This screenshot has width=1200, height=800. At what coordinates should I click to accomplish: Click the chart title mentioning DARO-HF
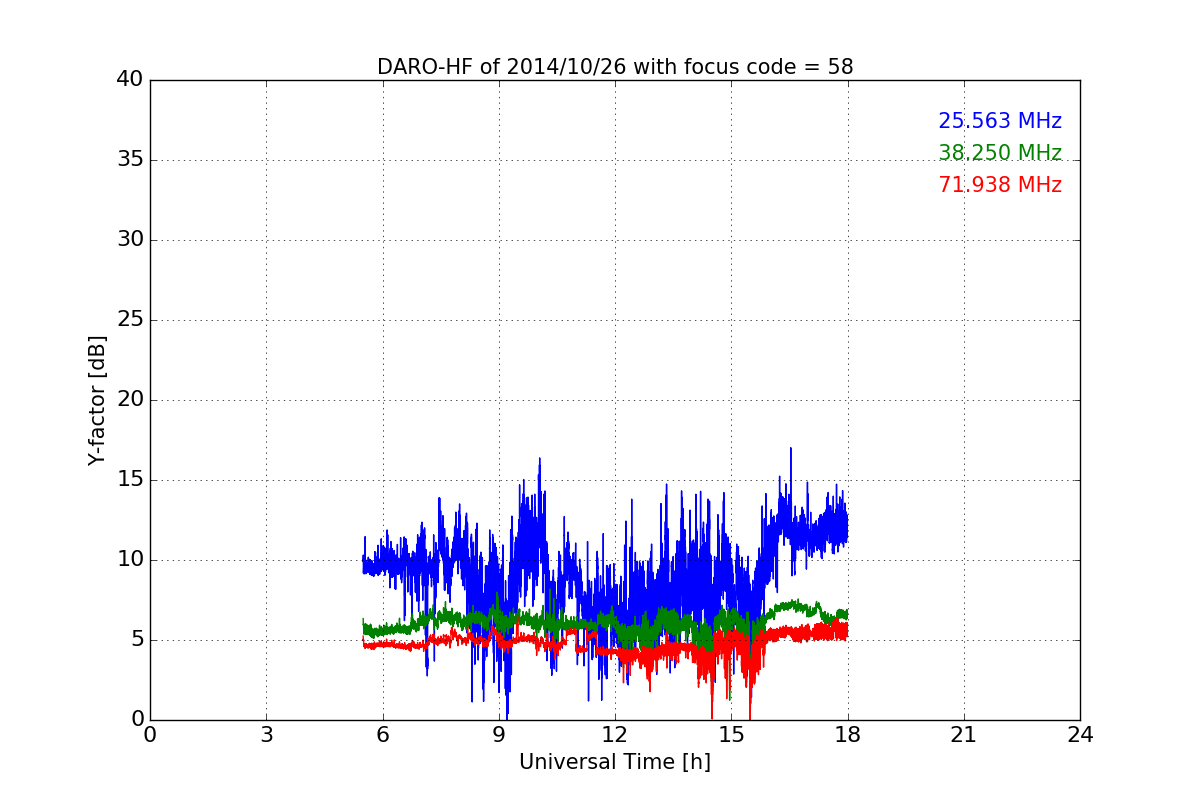(x=615, y=67)
